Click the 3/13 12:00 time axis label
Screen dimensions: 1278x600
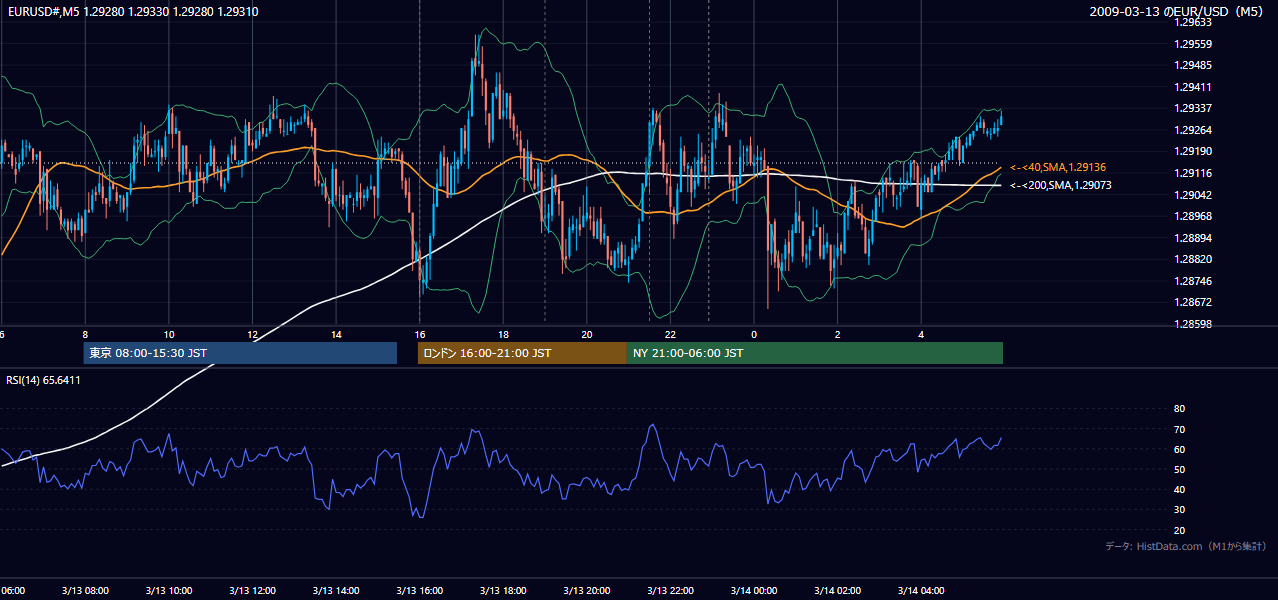coord(253,590)
